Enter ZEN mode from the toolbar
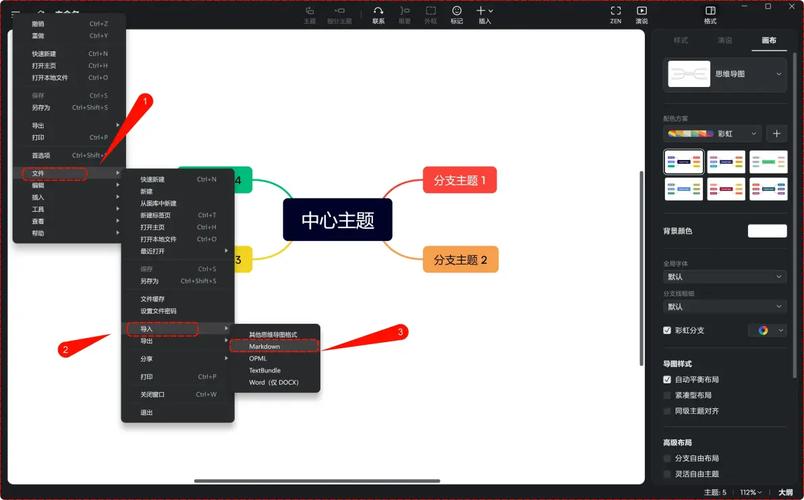This screenshot has width=804, height=500. click(x=616, y=11)
